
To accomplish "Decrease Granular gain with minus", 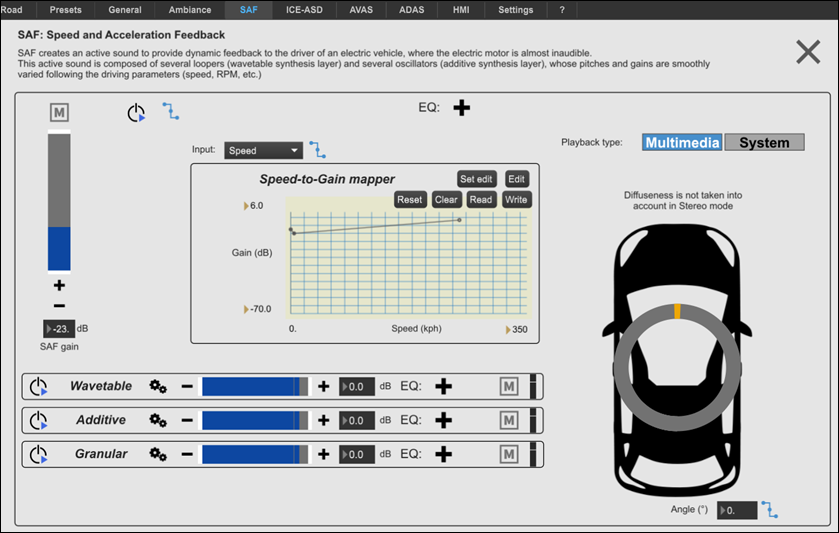I will click(x=187, y=454).
